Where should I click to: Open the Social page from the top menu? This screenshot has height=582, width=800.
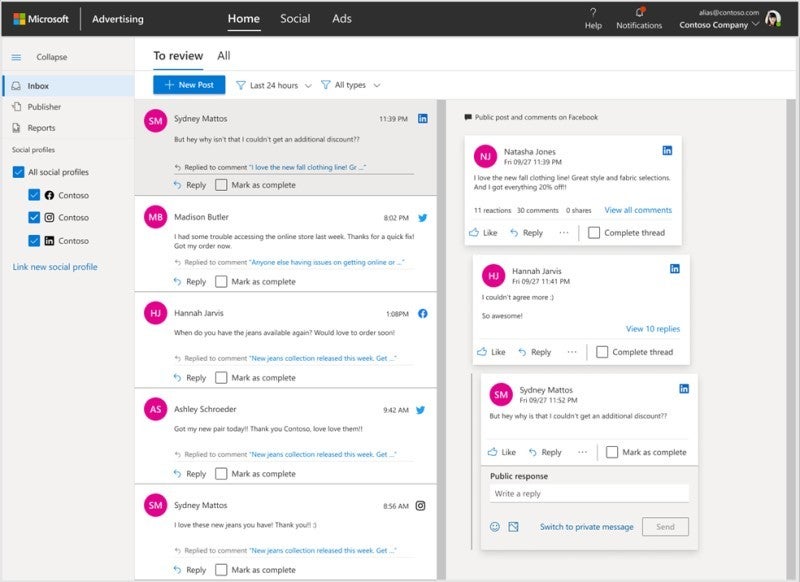pyautogui.click(x=296, y=18)
